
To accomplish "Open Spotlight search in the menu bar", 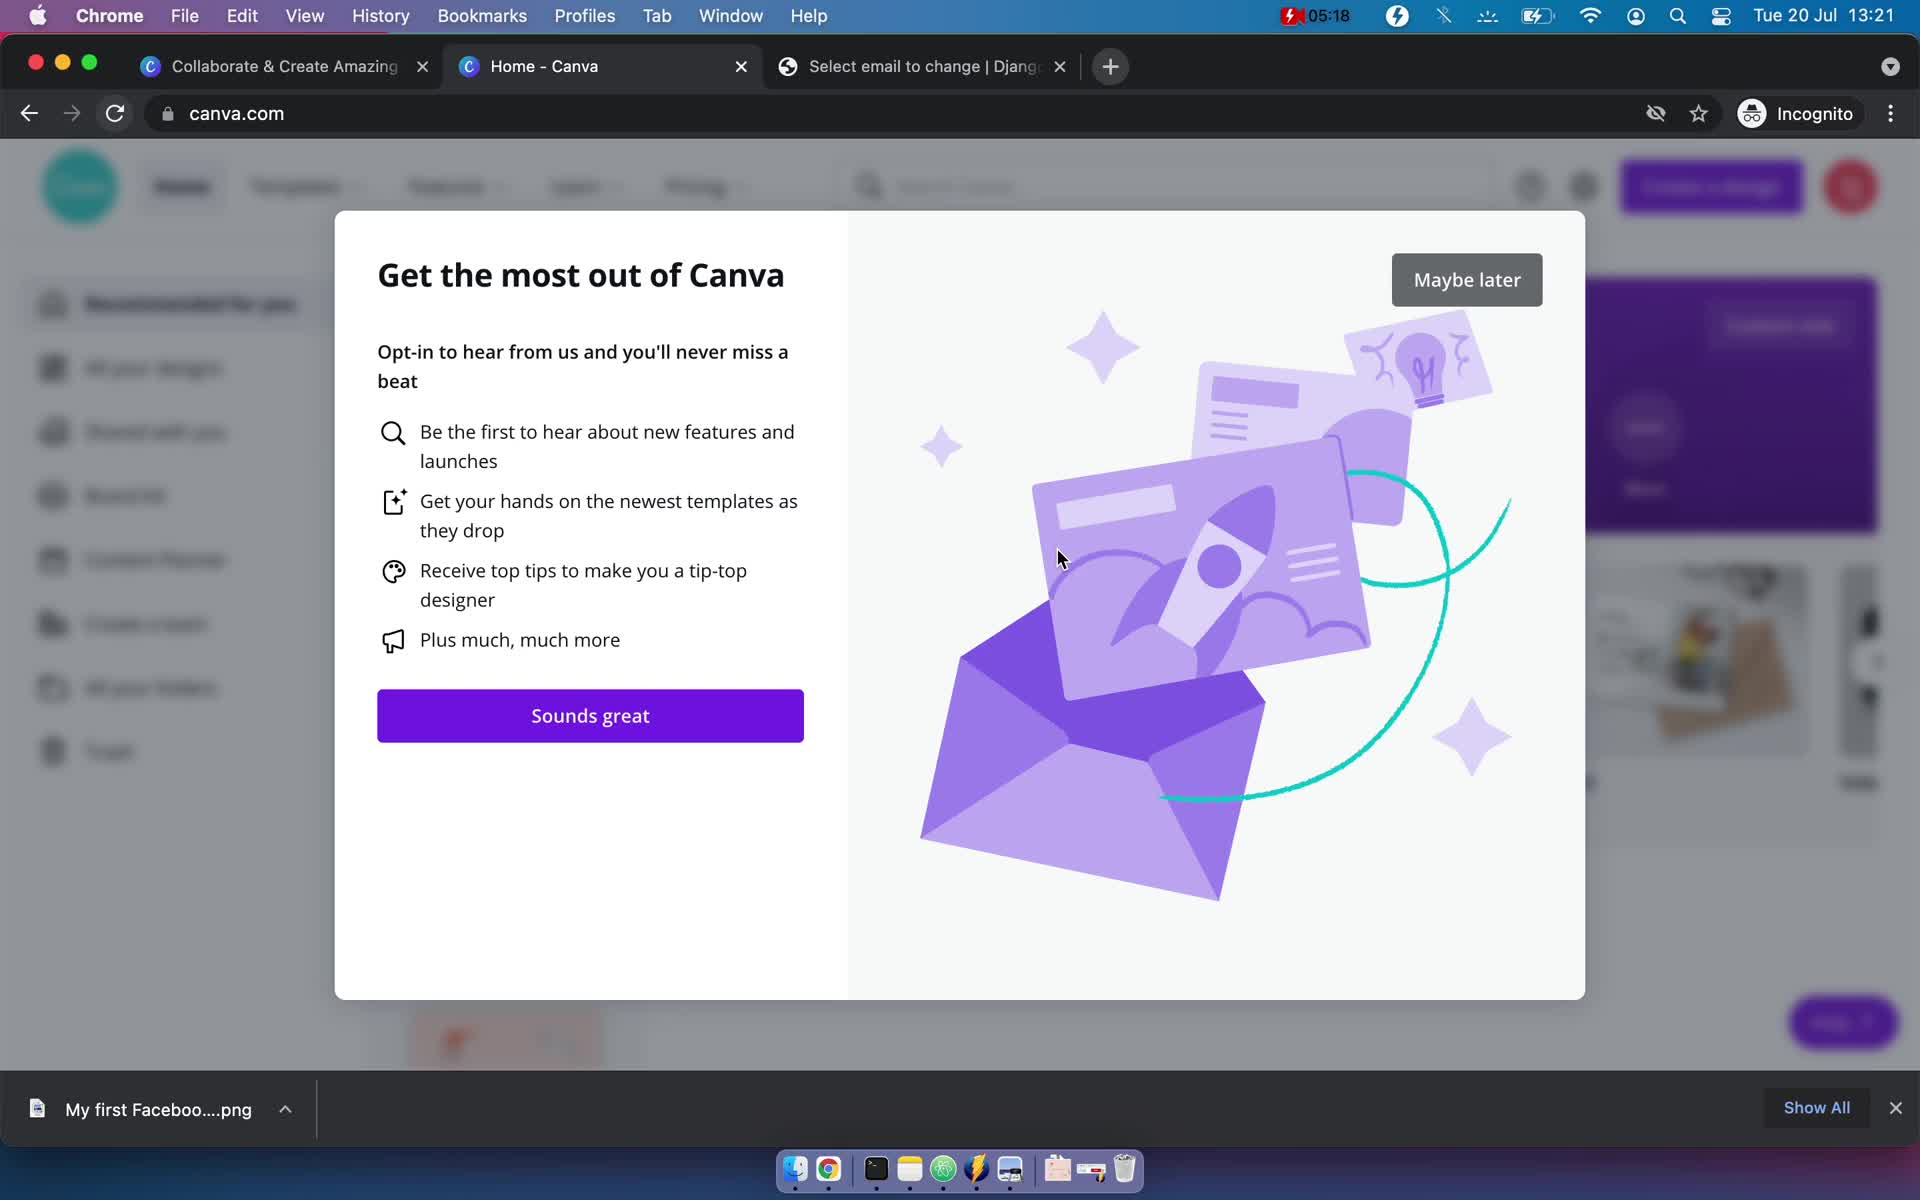I will coord(1678,16).
